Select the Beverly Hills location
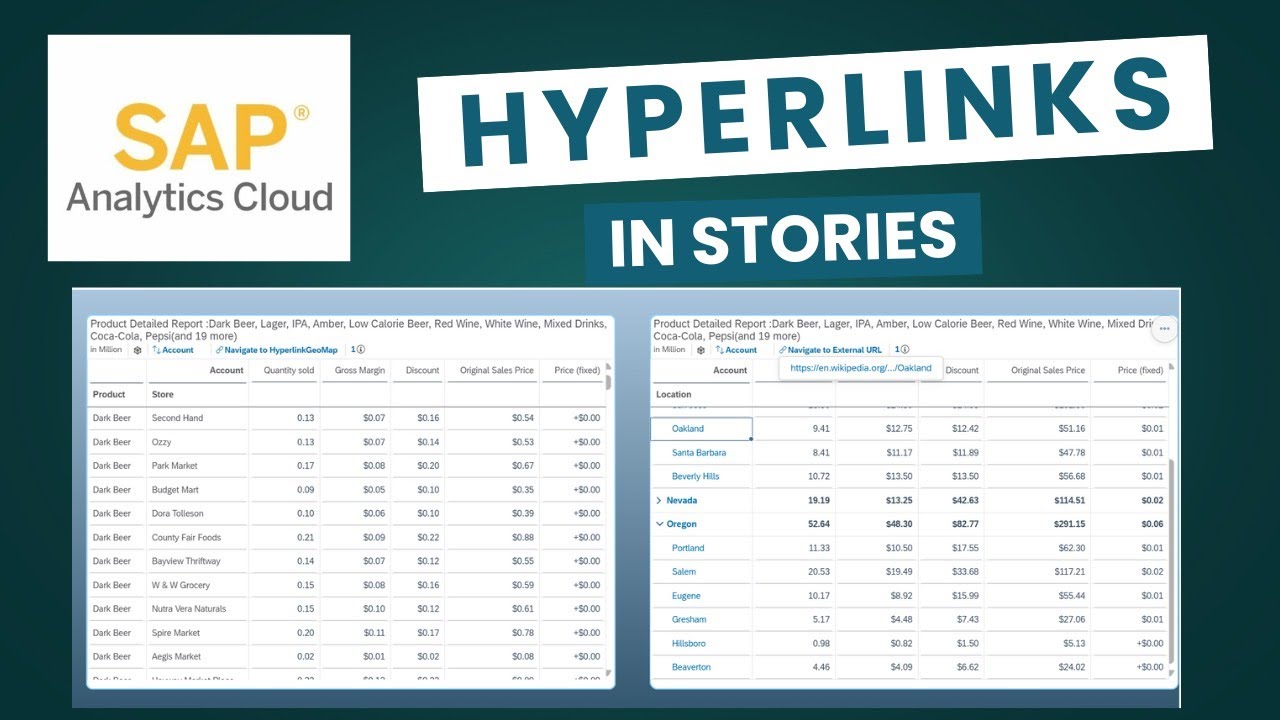The width and height of the screenshot is (1280, 720). tap(695, 477)
